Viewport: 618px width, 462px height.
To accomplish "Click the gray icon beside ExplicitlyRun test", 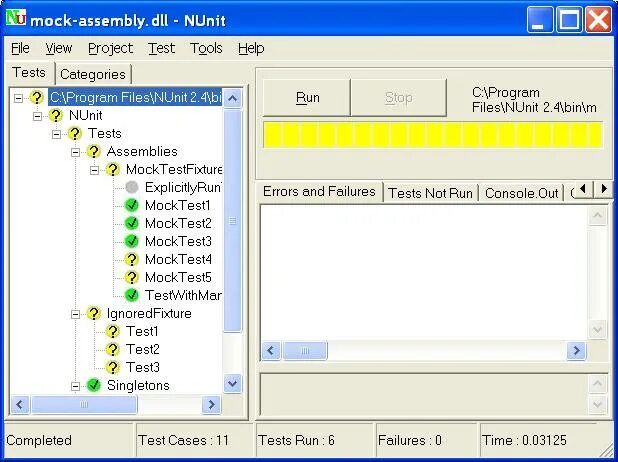I will (132, 187).
